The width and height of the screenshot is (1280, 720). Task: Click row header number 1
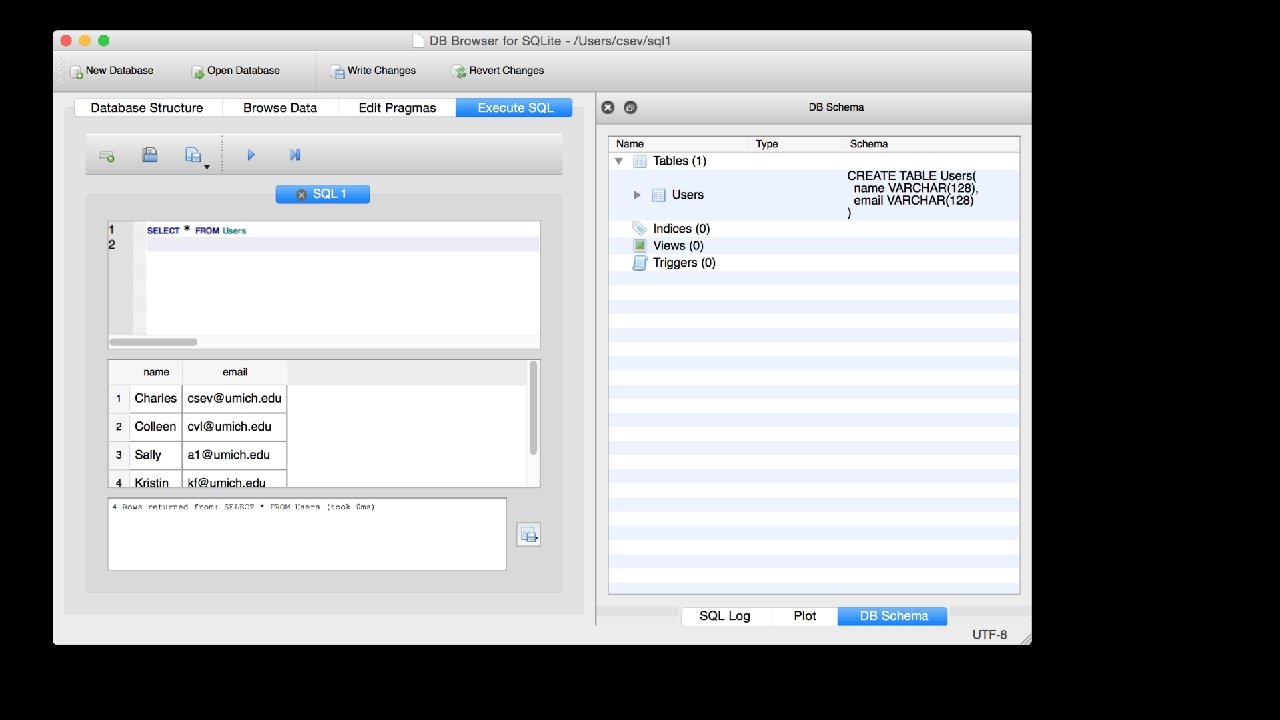(x=119, y=398)
